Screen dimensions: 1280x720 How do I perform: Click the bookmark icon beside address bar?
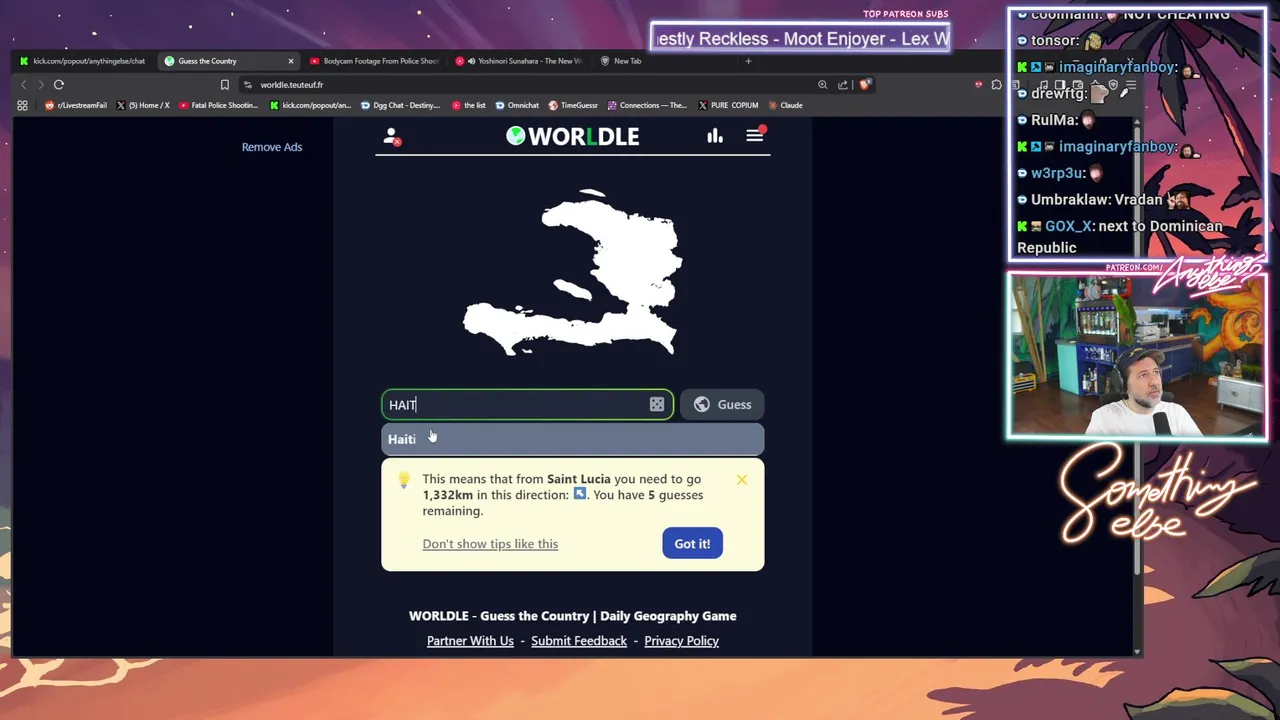coord(225,85)
